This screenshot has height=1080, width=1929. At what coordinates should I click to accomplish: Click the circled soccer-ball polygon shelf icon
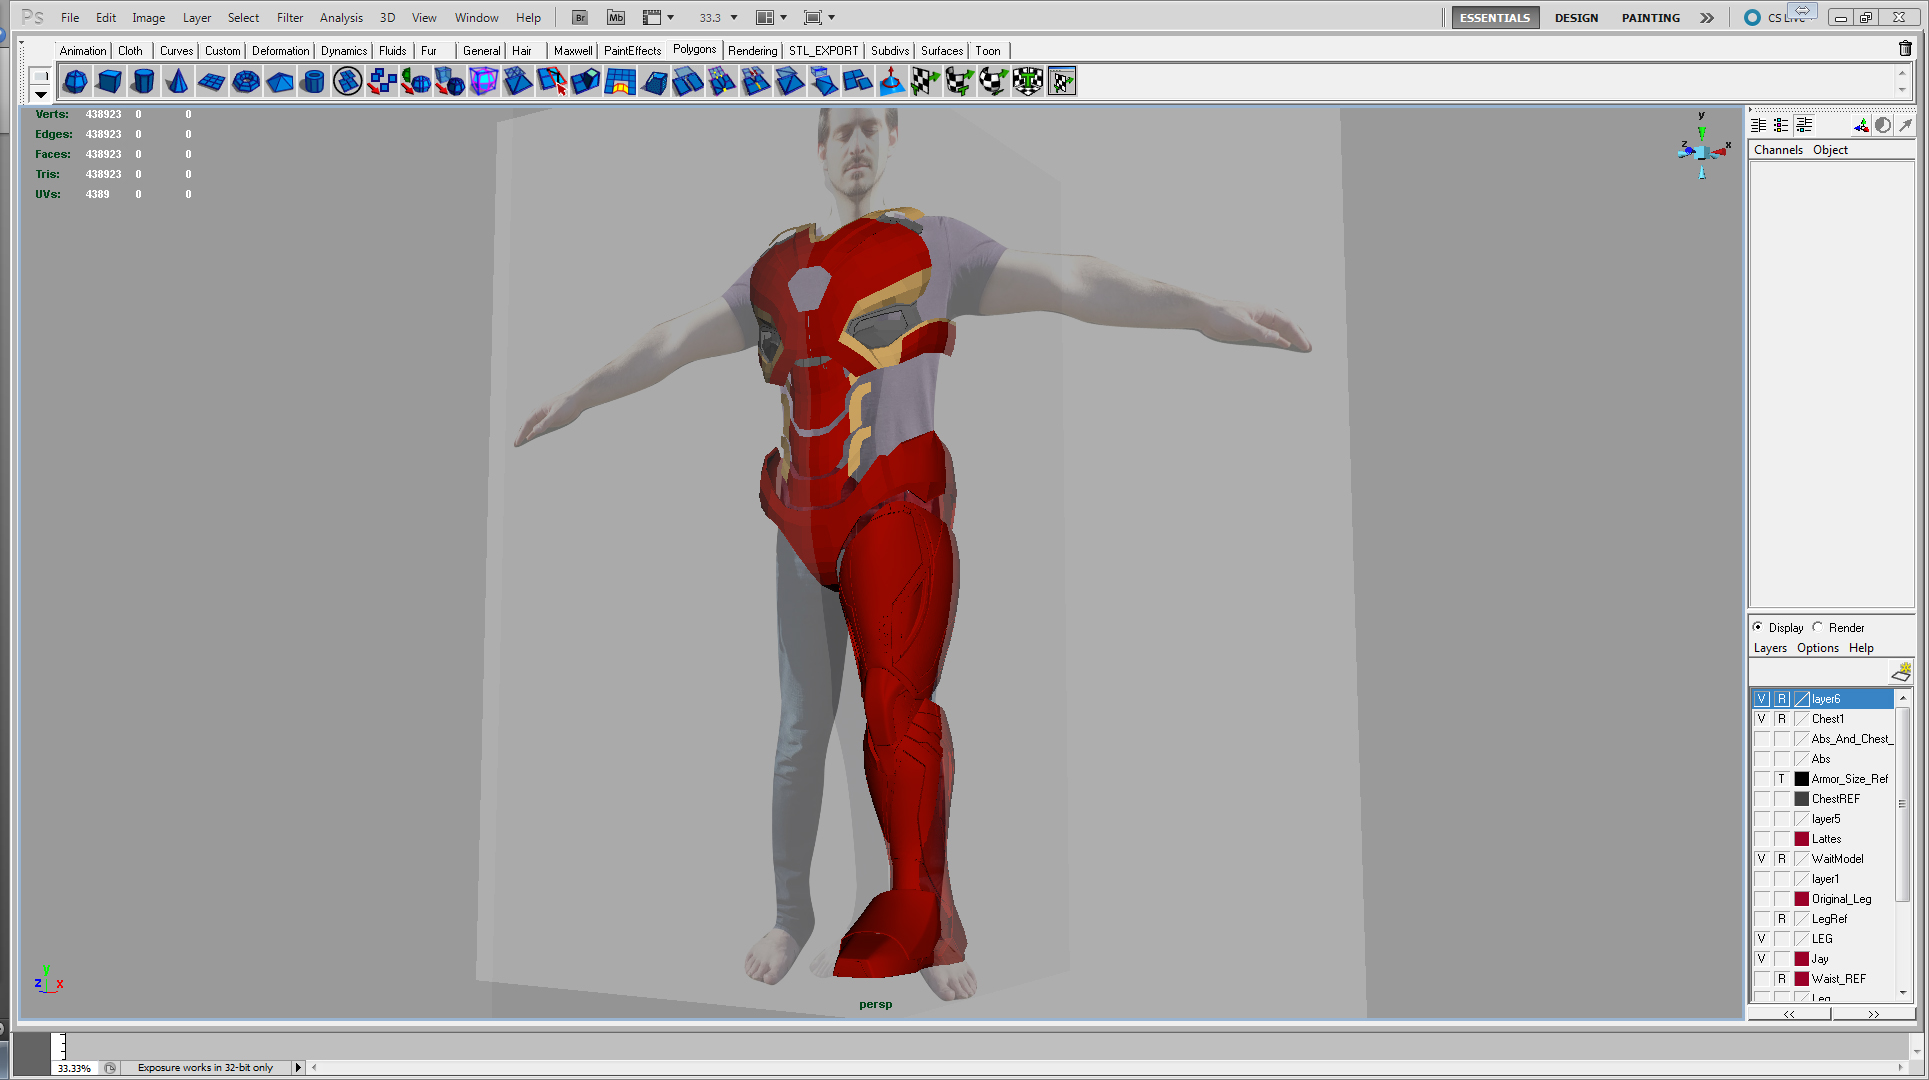tap(347, 82)
